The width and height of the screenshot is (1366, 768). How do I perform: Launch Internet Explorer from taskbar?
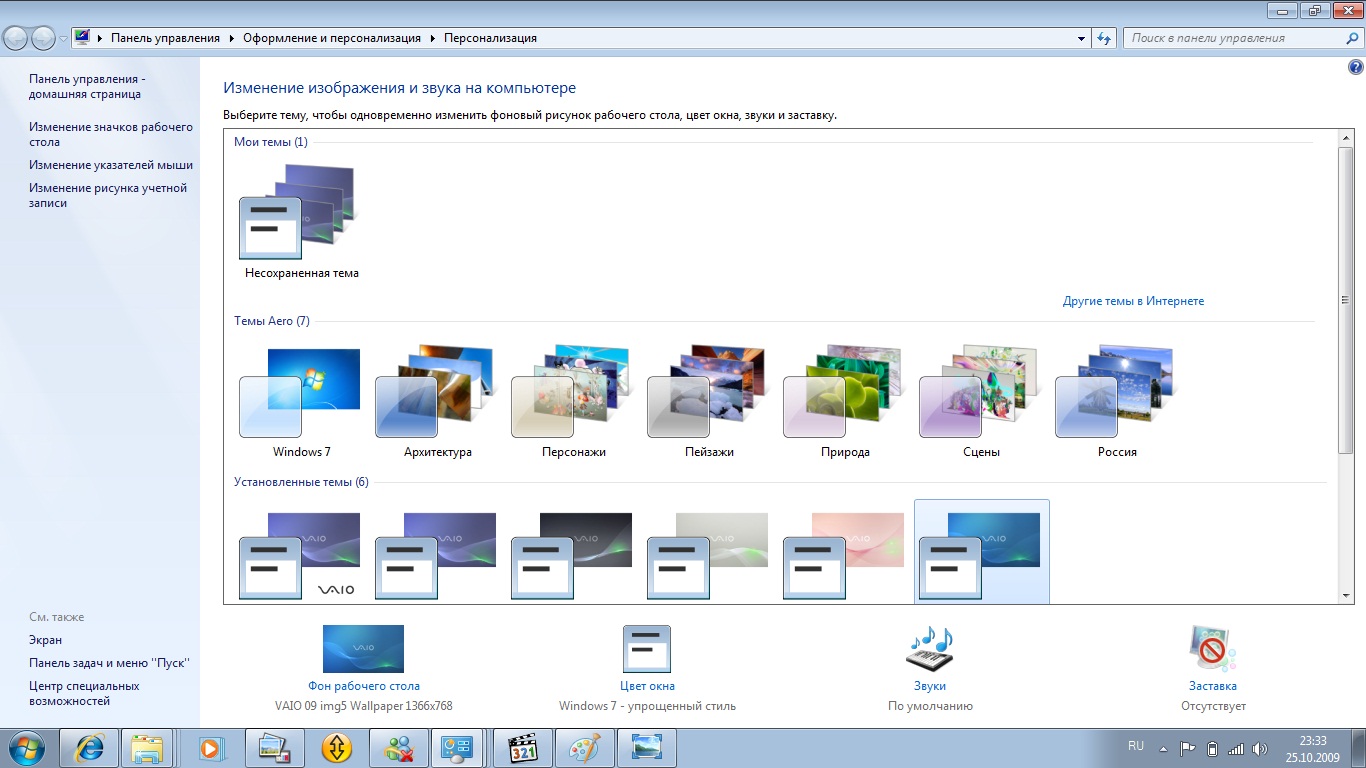[x=88, y=748]
